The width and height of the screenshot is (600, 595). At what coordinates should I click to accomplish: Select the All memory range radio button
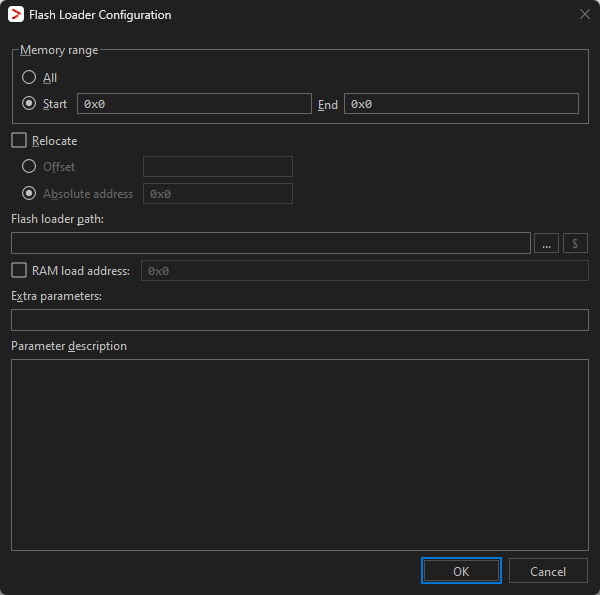(29, 77)
